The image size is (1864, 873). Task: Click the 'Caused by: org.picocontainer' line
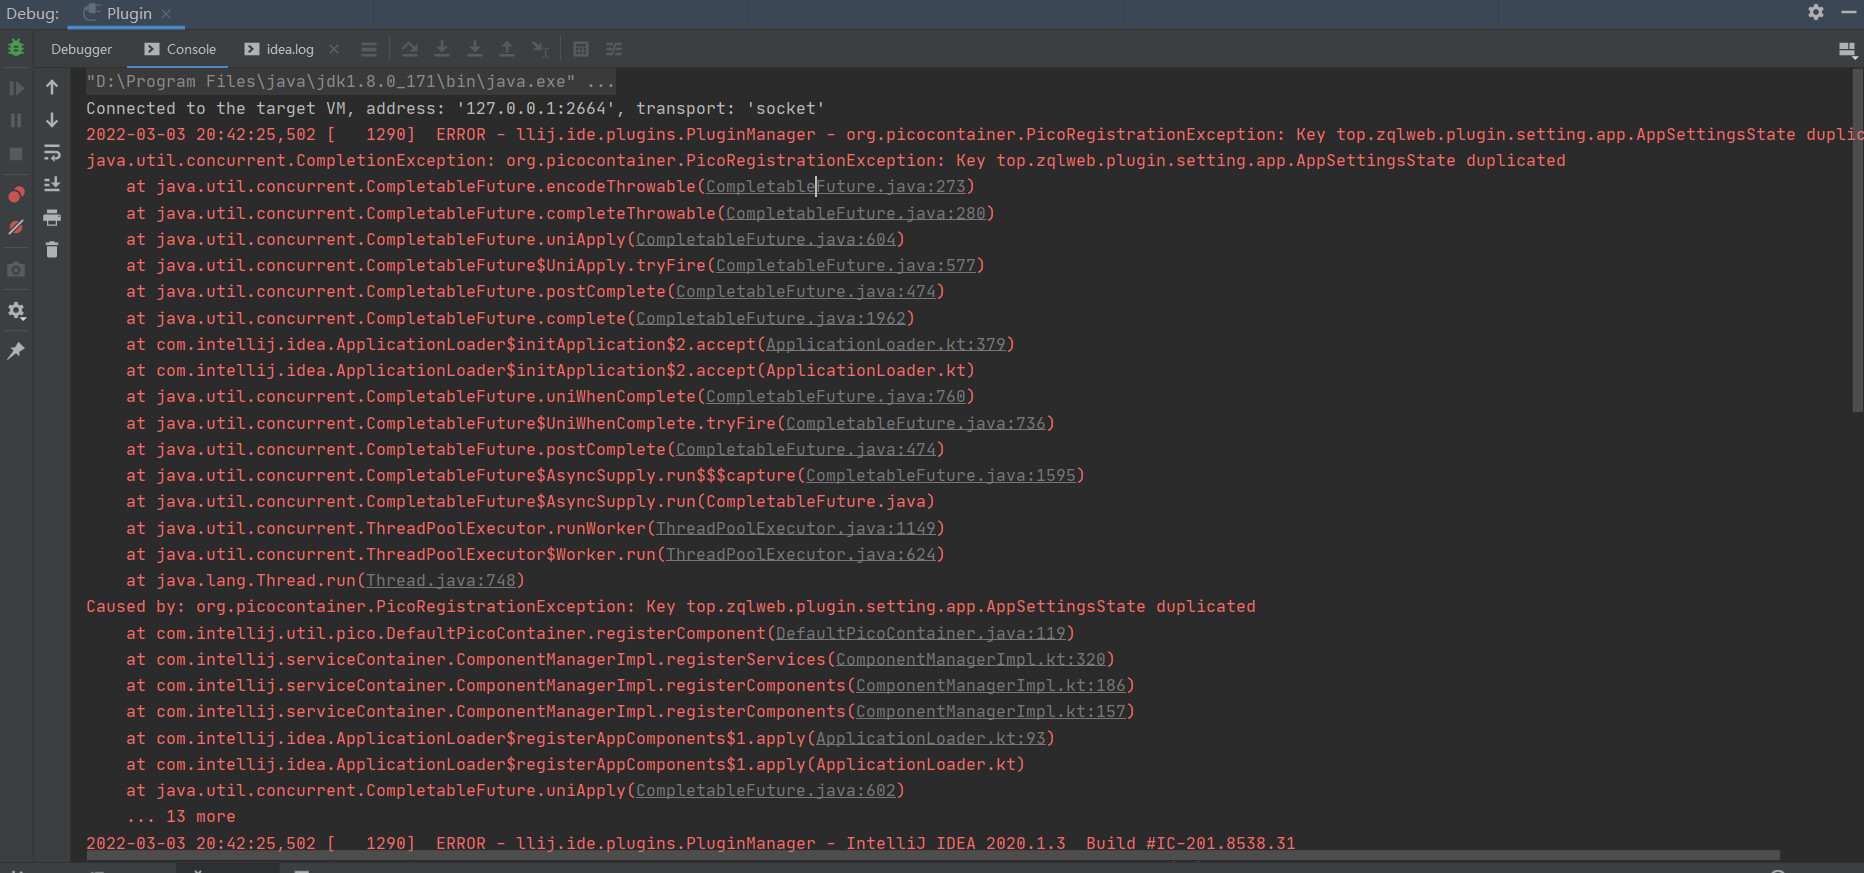tap(670, 606)
